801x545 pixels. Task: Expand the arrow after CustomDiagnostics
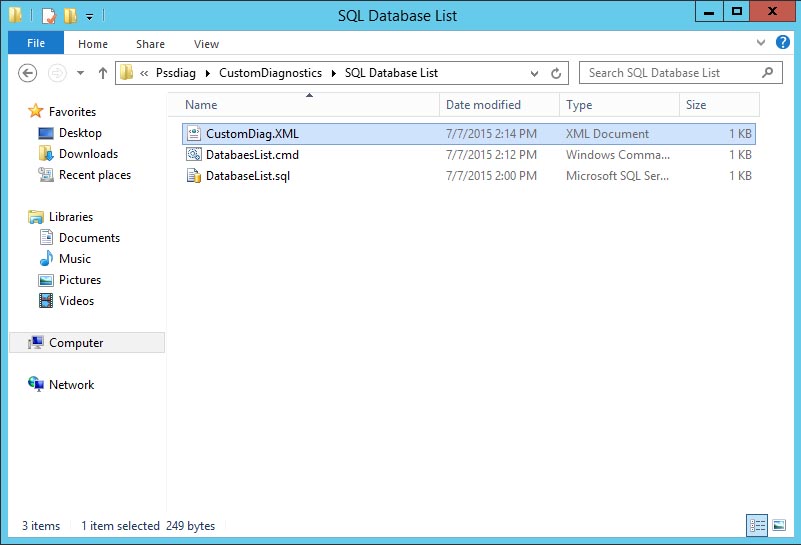pos(334,73)
